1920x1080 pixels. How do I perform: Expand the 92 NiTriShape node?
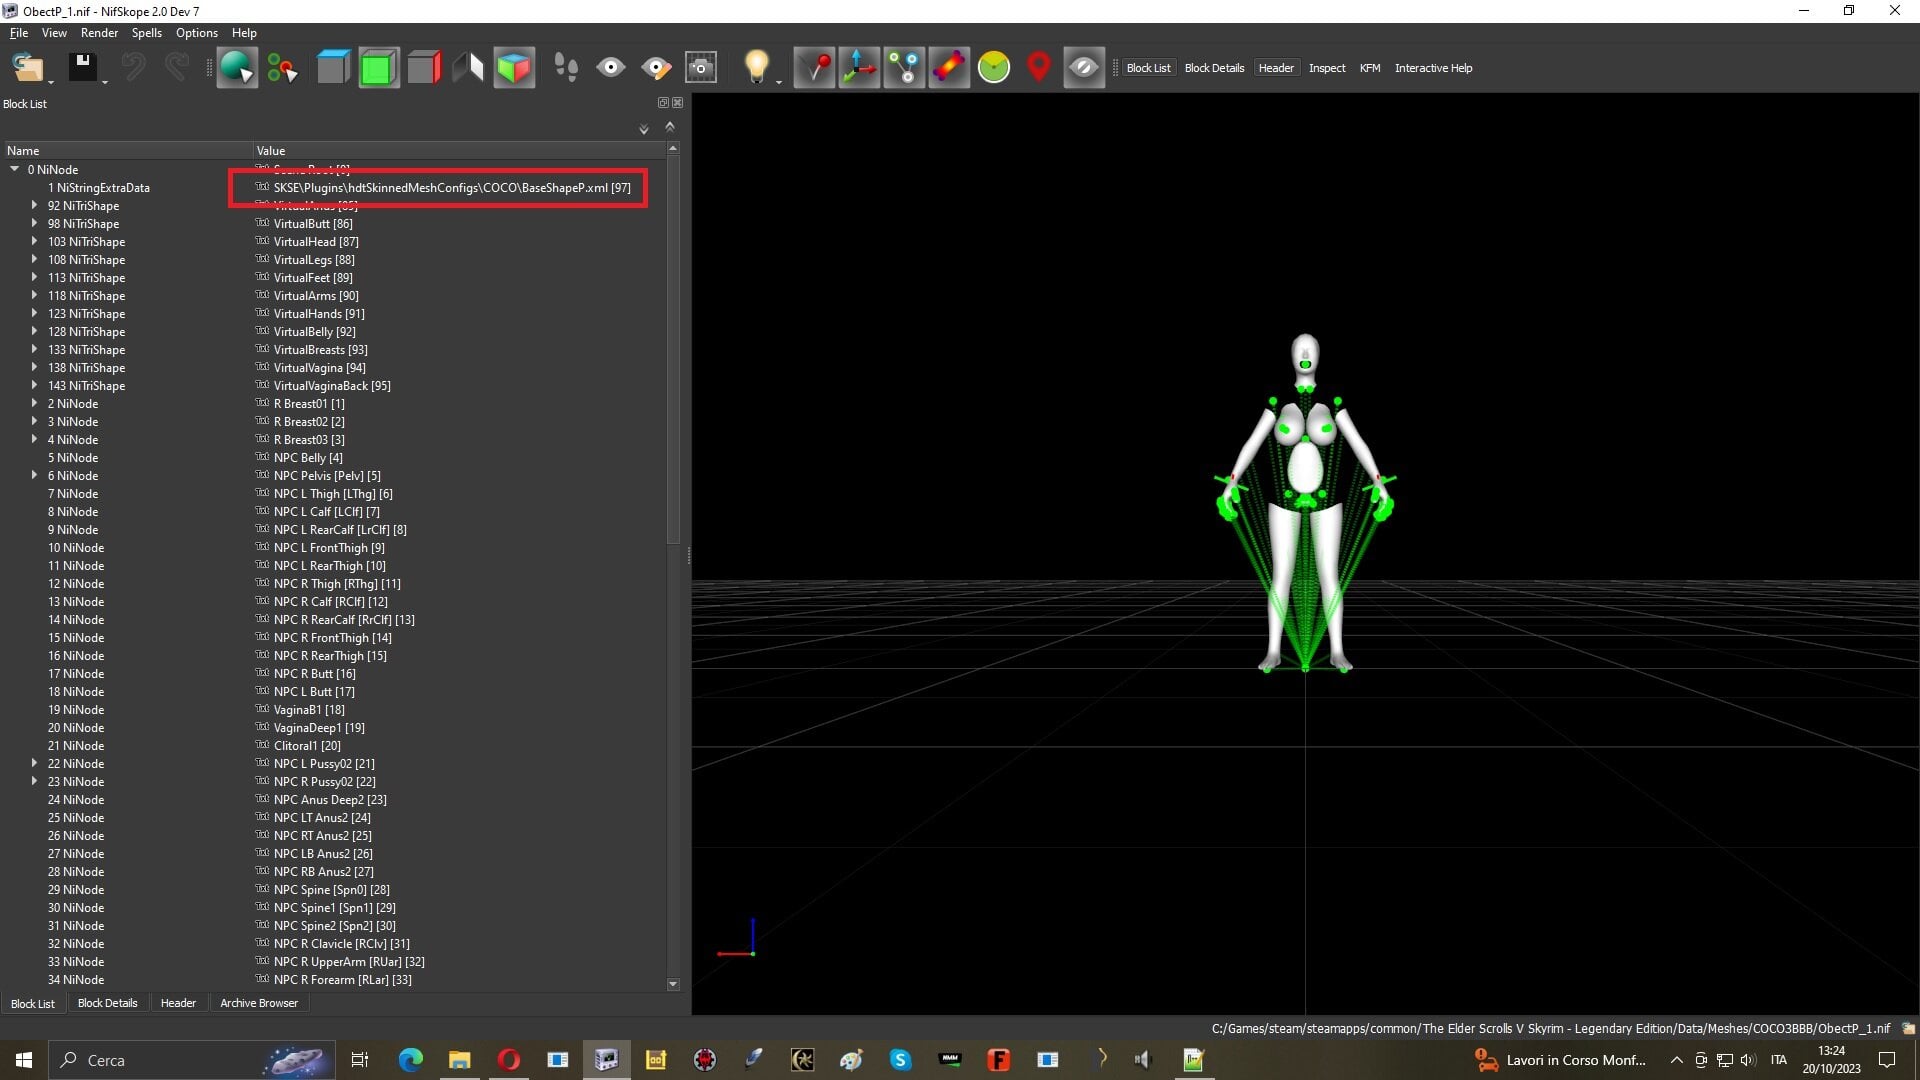[34, 206]
